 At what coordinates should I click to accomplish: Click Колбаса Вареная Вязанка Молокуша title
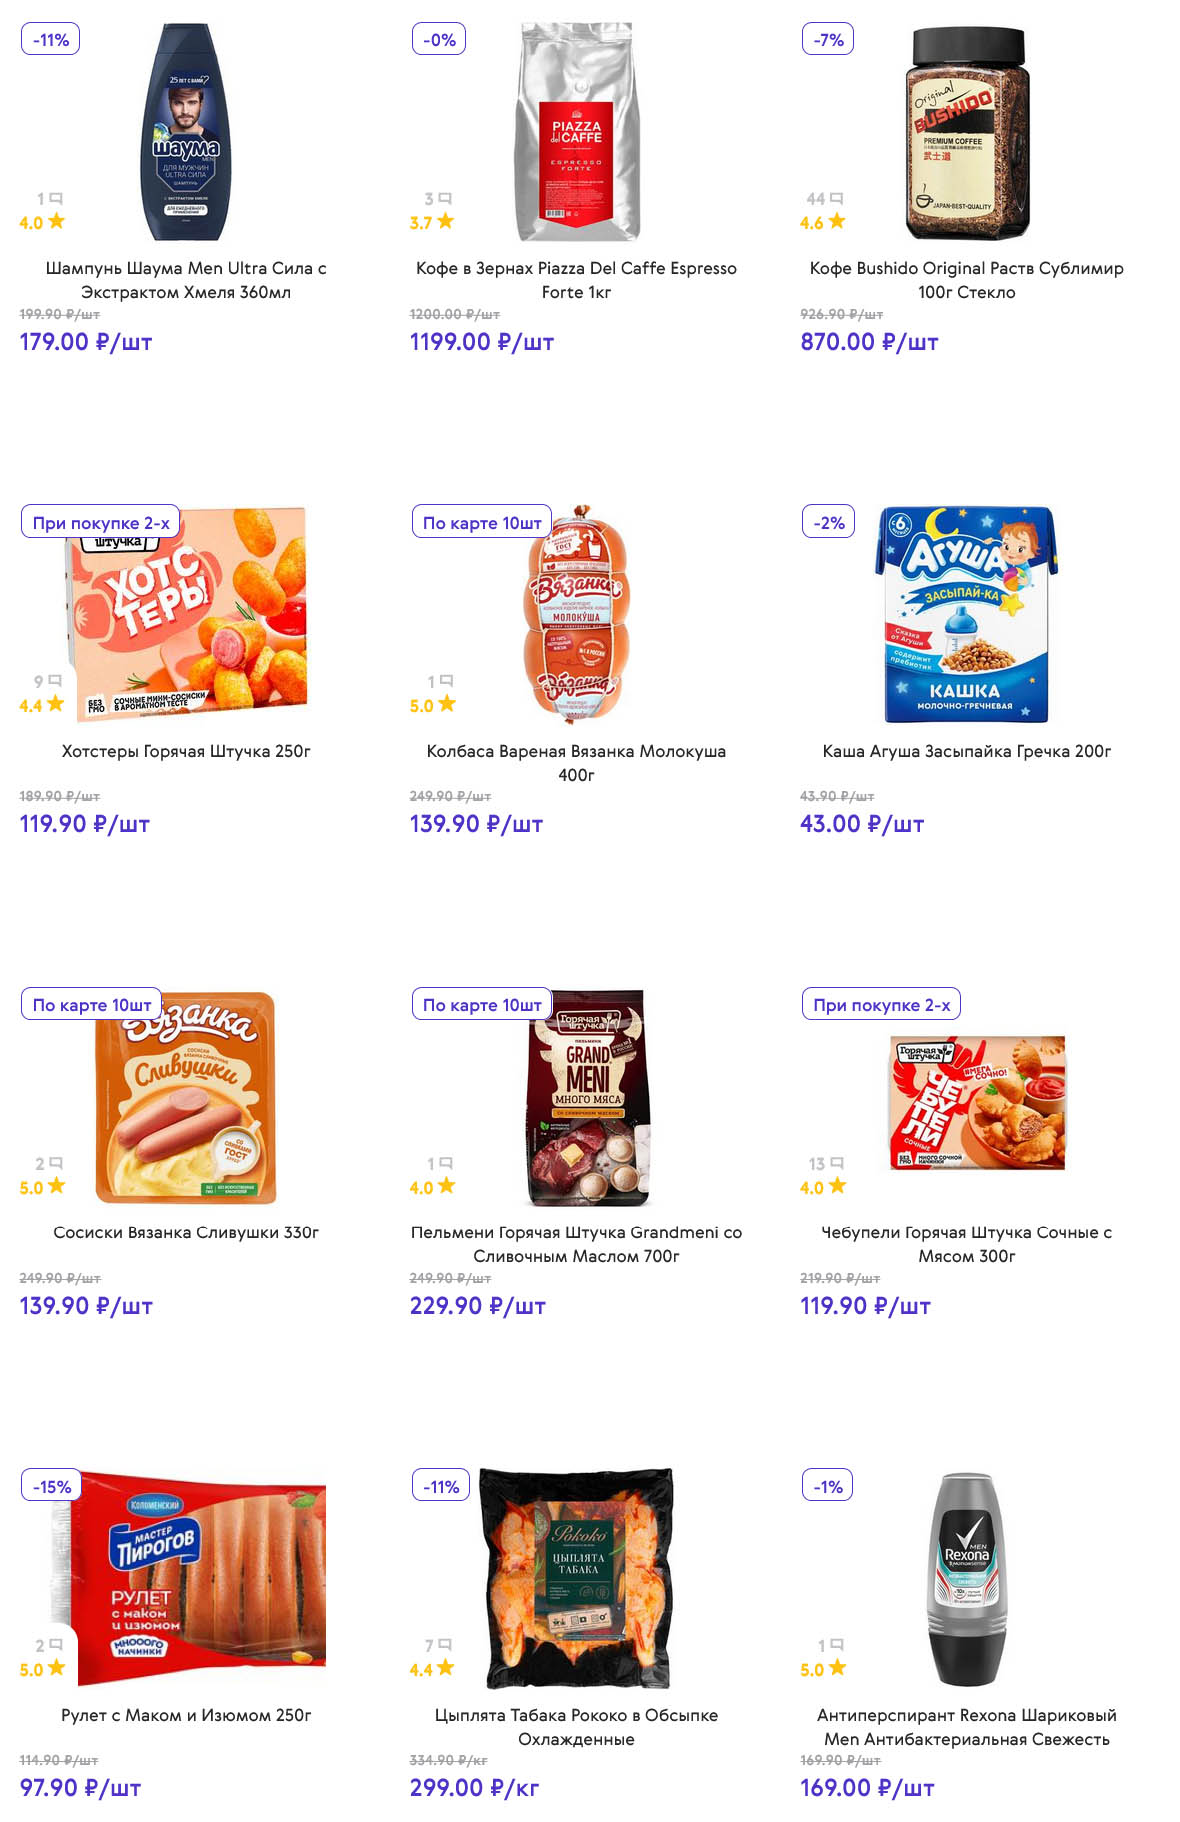(576, 762)
